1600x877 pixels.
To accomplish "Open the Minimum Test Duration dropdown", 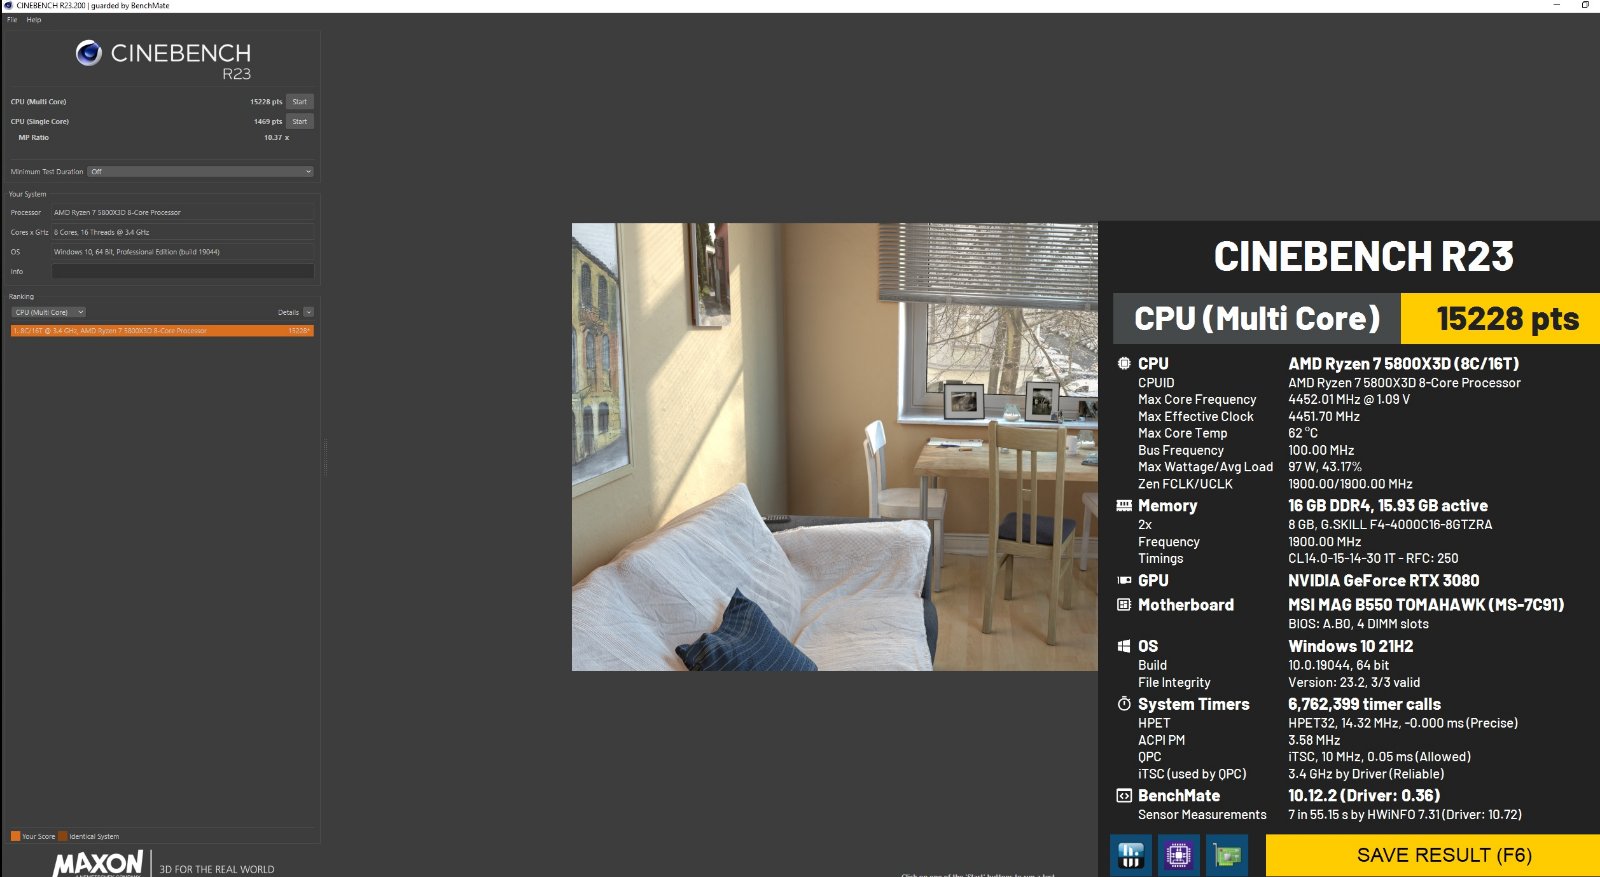I will coord(201,172).
